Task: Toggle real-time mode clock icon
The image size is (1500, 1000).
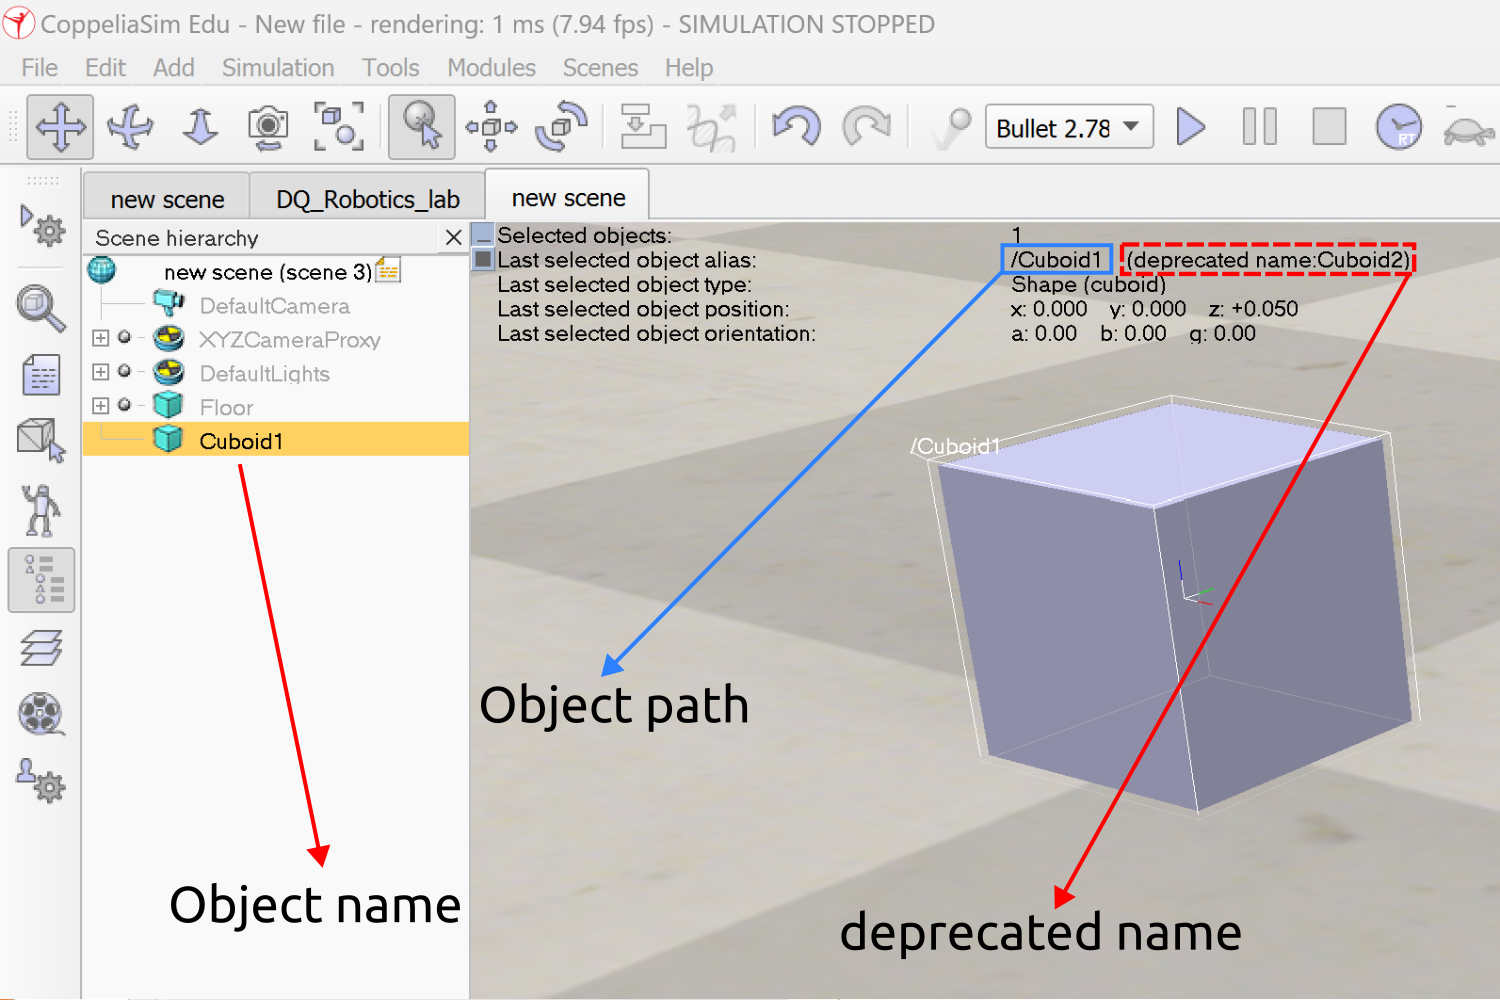Action: click(x=1398, y=127)
